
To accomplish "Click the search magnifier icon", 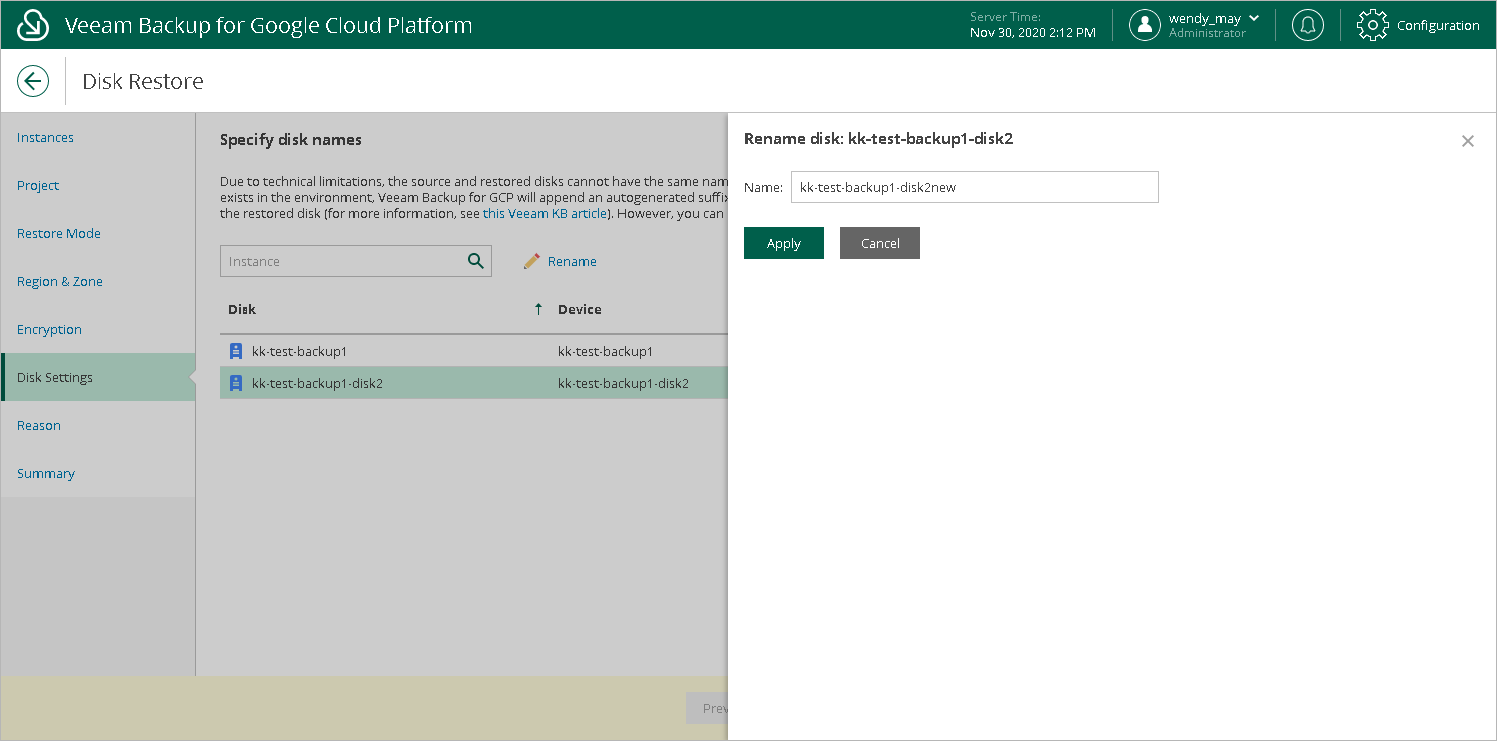I will (x=476, y=261).
